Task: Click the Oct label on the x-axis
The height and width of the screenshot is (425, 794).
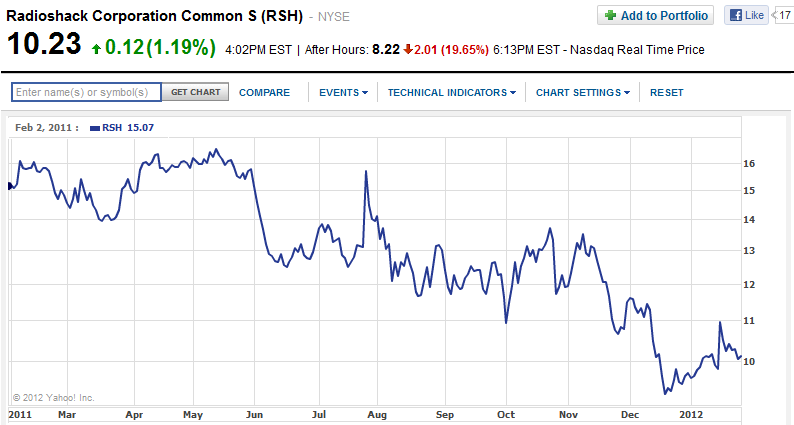Action: coord(506,415)
